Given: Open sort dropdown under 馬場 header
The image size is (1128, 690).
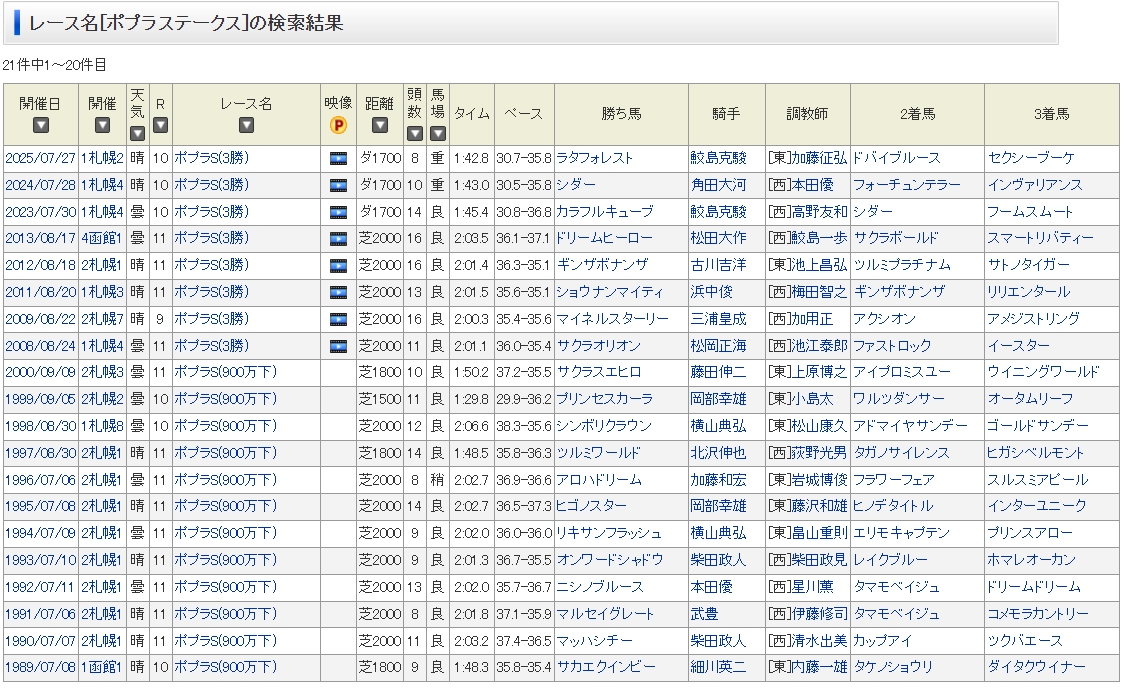Looking at the screenshot, I should [437, 133].
